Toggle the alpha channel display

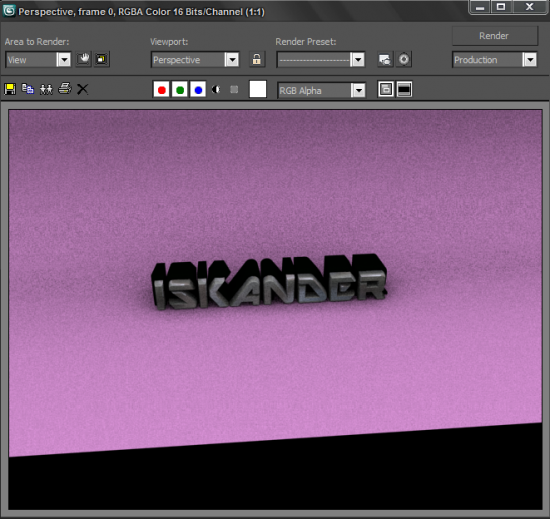click(x=216, y=90)
